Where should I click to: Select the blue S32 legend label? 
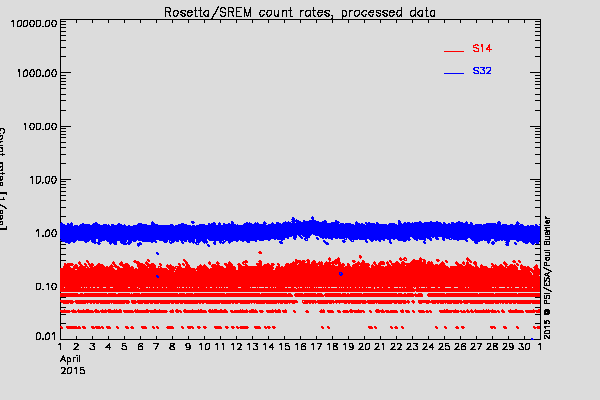coord(481,72)
